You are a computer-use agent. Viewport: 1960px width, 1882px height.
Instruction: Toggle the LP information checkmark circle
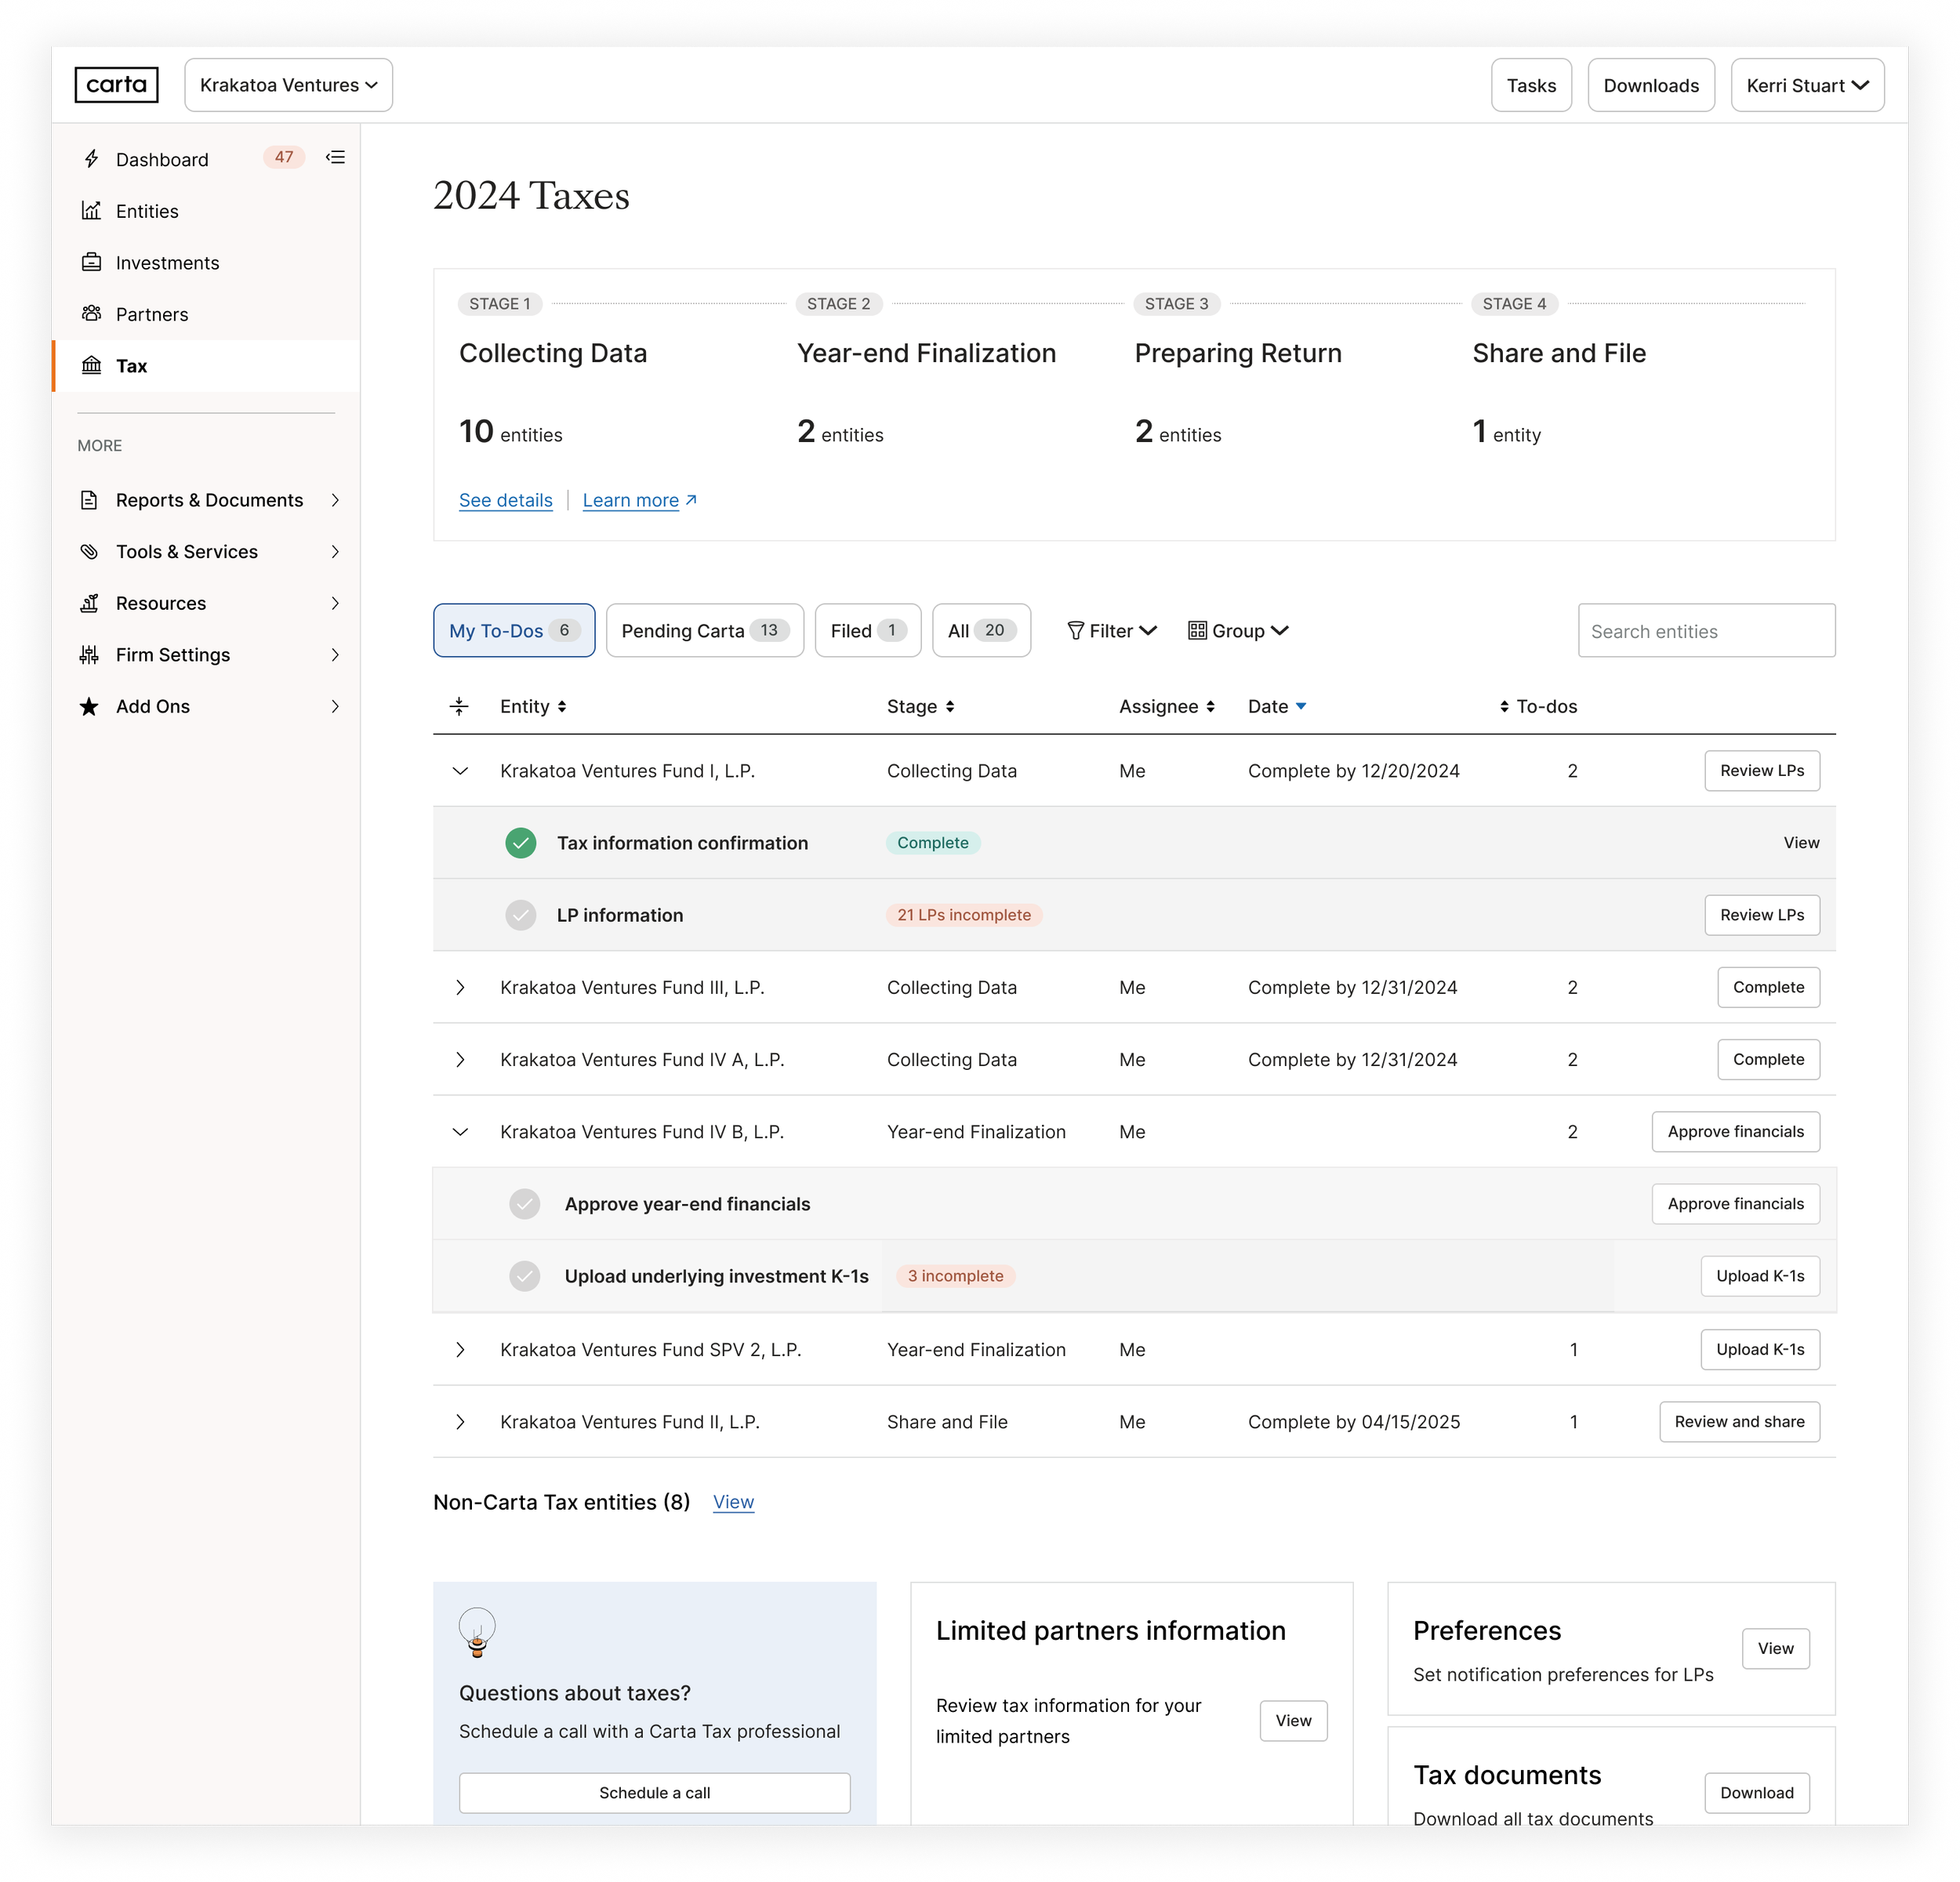[x=520, y=915]
